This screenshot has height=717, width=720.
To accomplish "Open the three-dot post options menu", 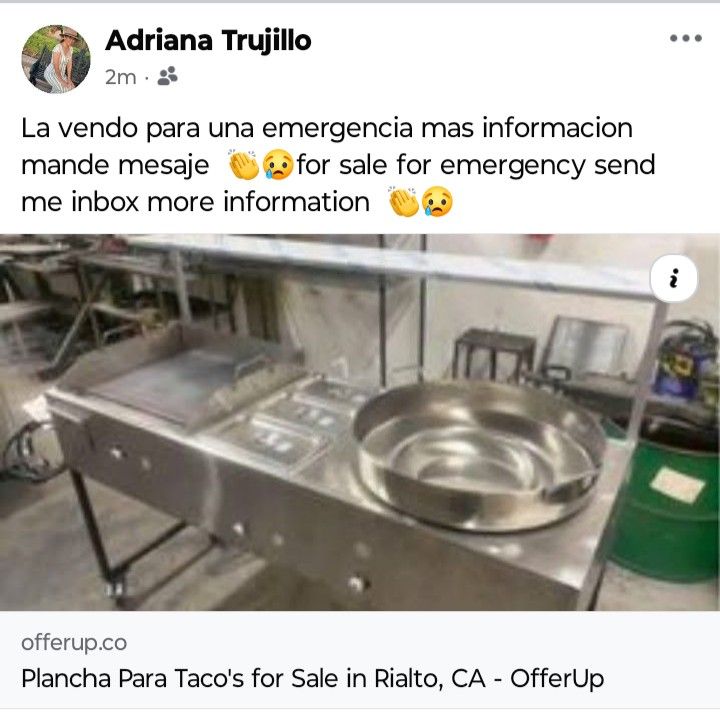I will pos(685,38).
